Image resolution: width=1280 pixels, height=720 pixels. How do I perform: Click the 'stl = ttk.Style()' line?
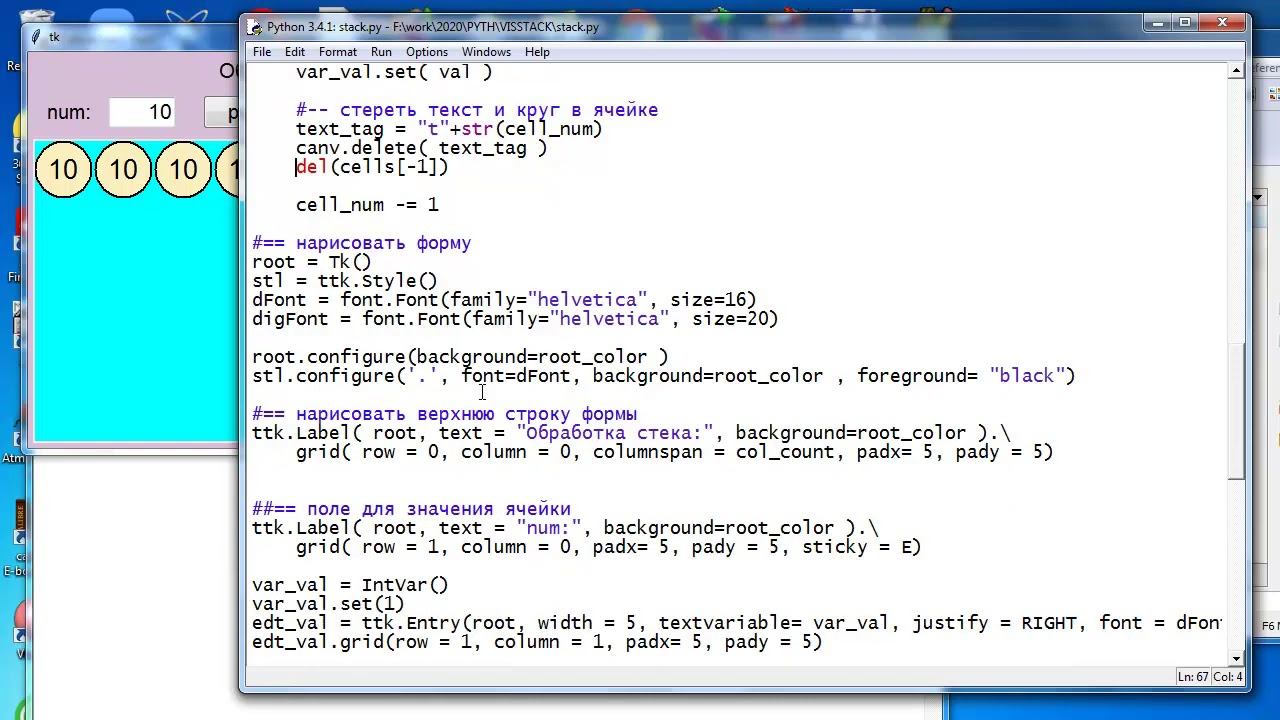point(345,281)
